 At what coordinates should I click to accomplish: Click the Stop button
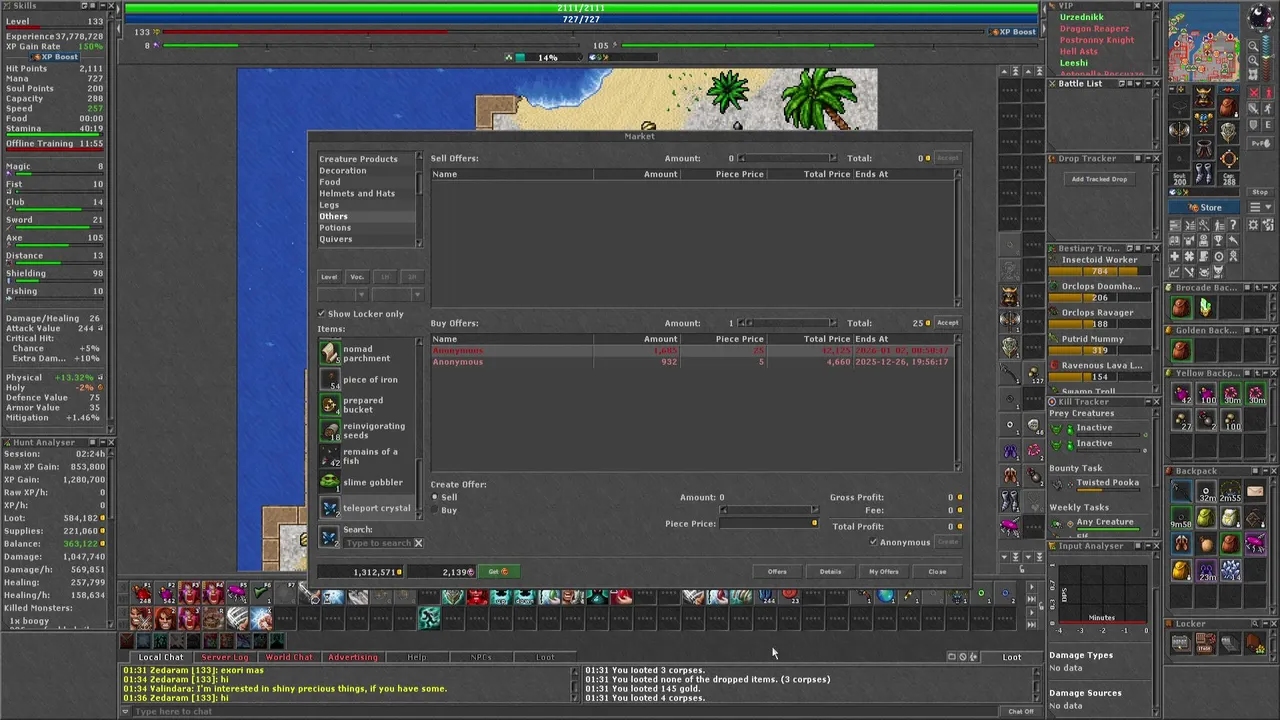pos(1259,192)
